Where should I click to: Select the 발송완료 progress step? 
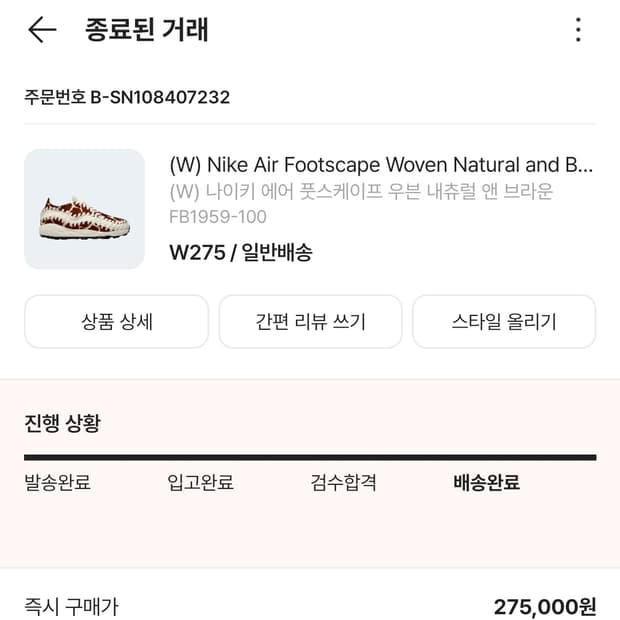[x=57, y=483]
